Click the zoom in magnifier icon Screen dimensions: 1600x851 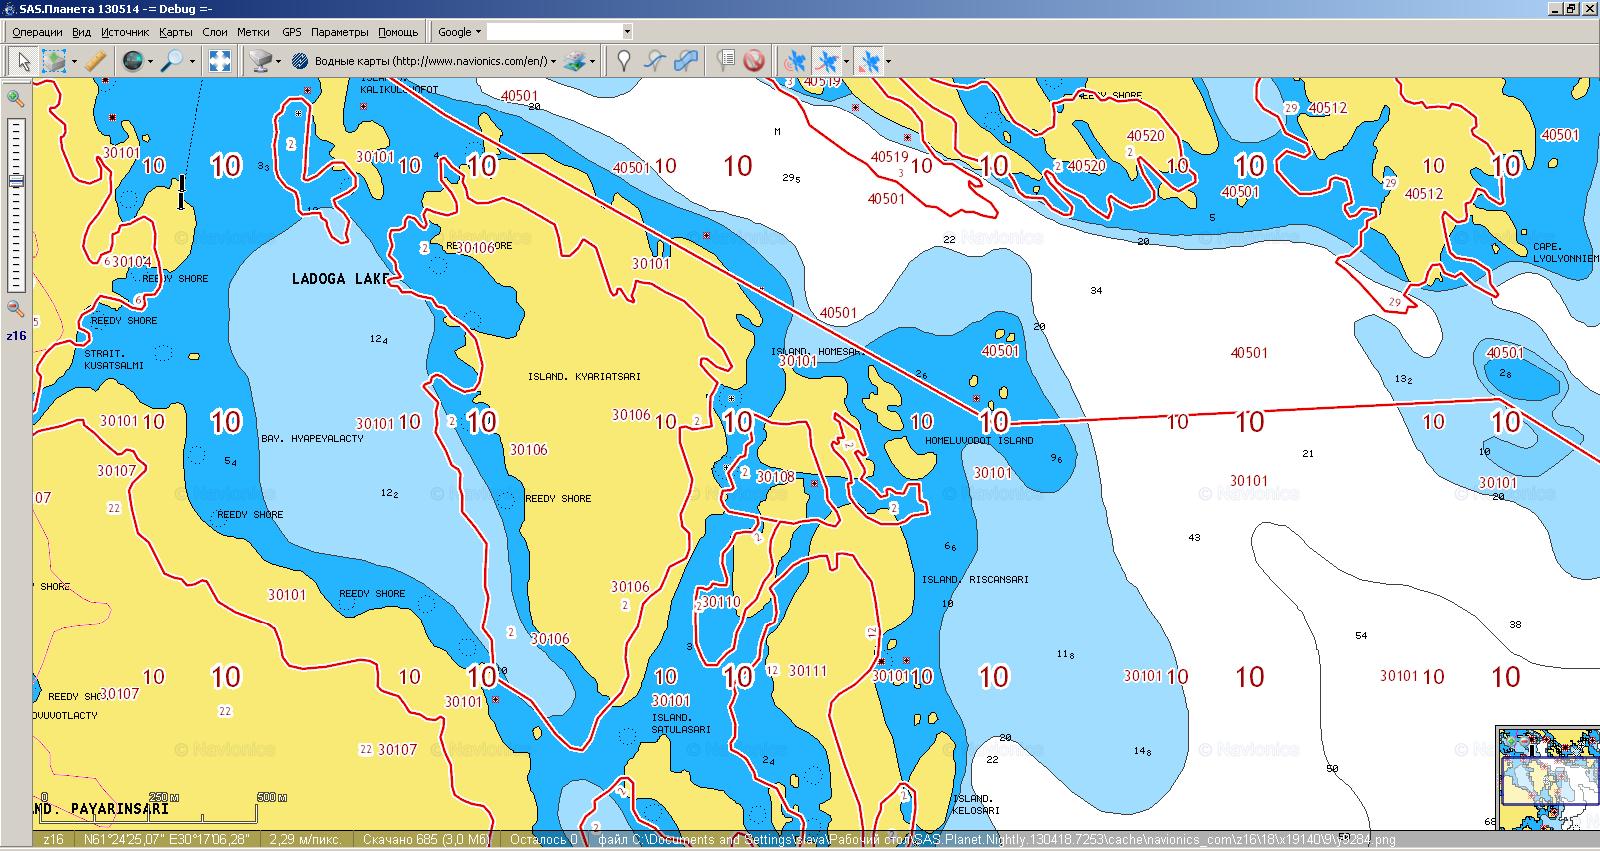point(16,98)
